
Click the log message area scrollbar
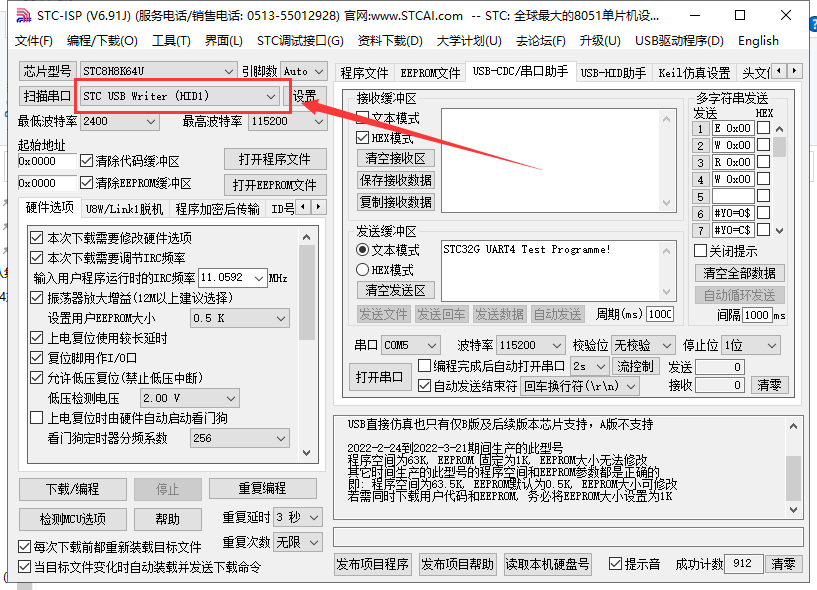[x=793, y=468]
